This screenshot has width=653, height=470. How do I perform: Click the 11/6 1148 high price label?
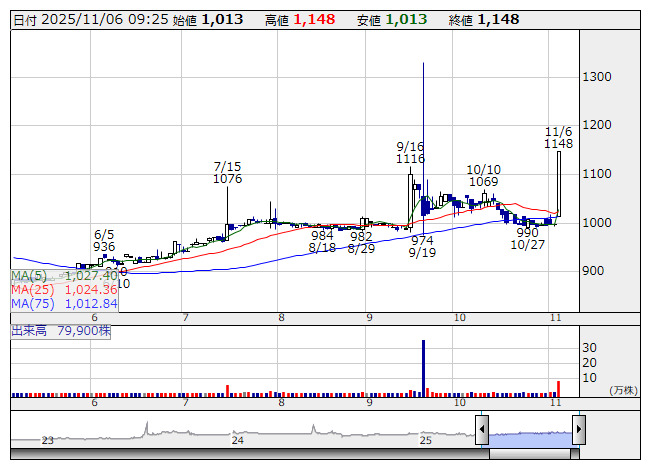(x=558, y=138)
